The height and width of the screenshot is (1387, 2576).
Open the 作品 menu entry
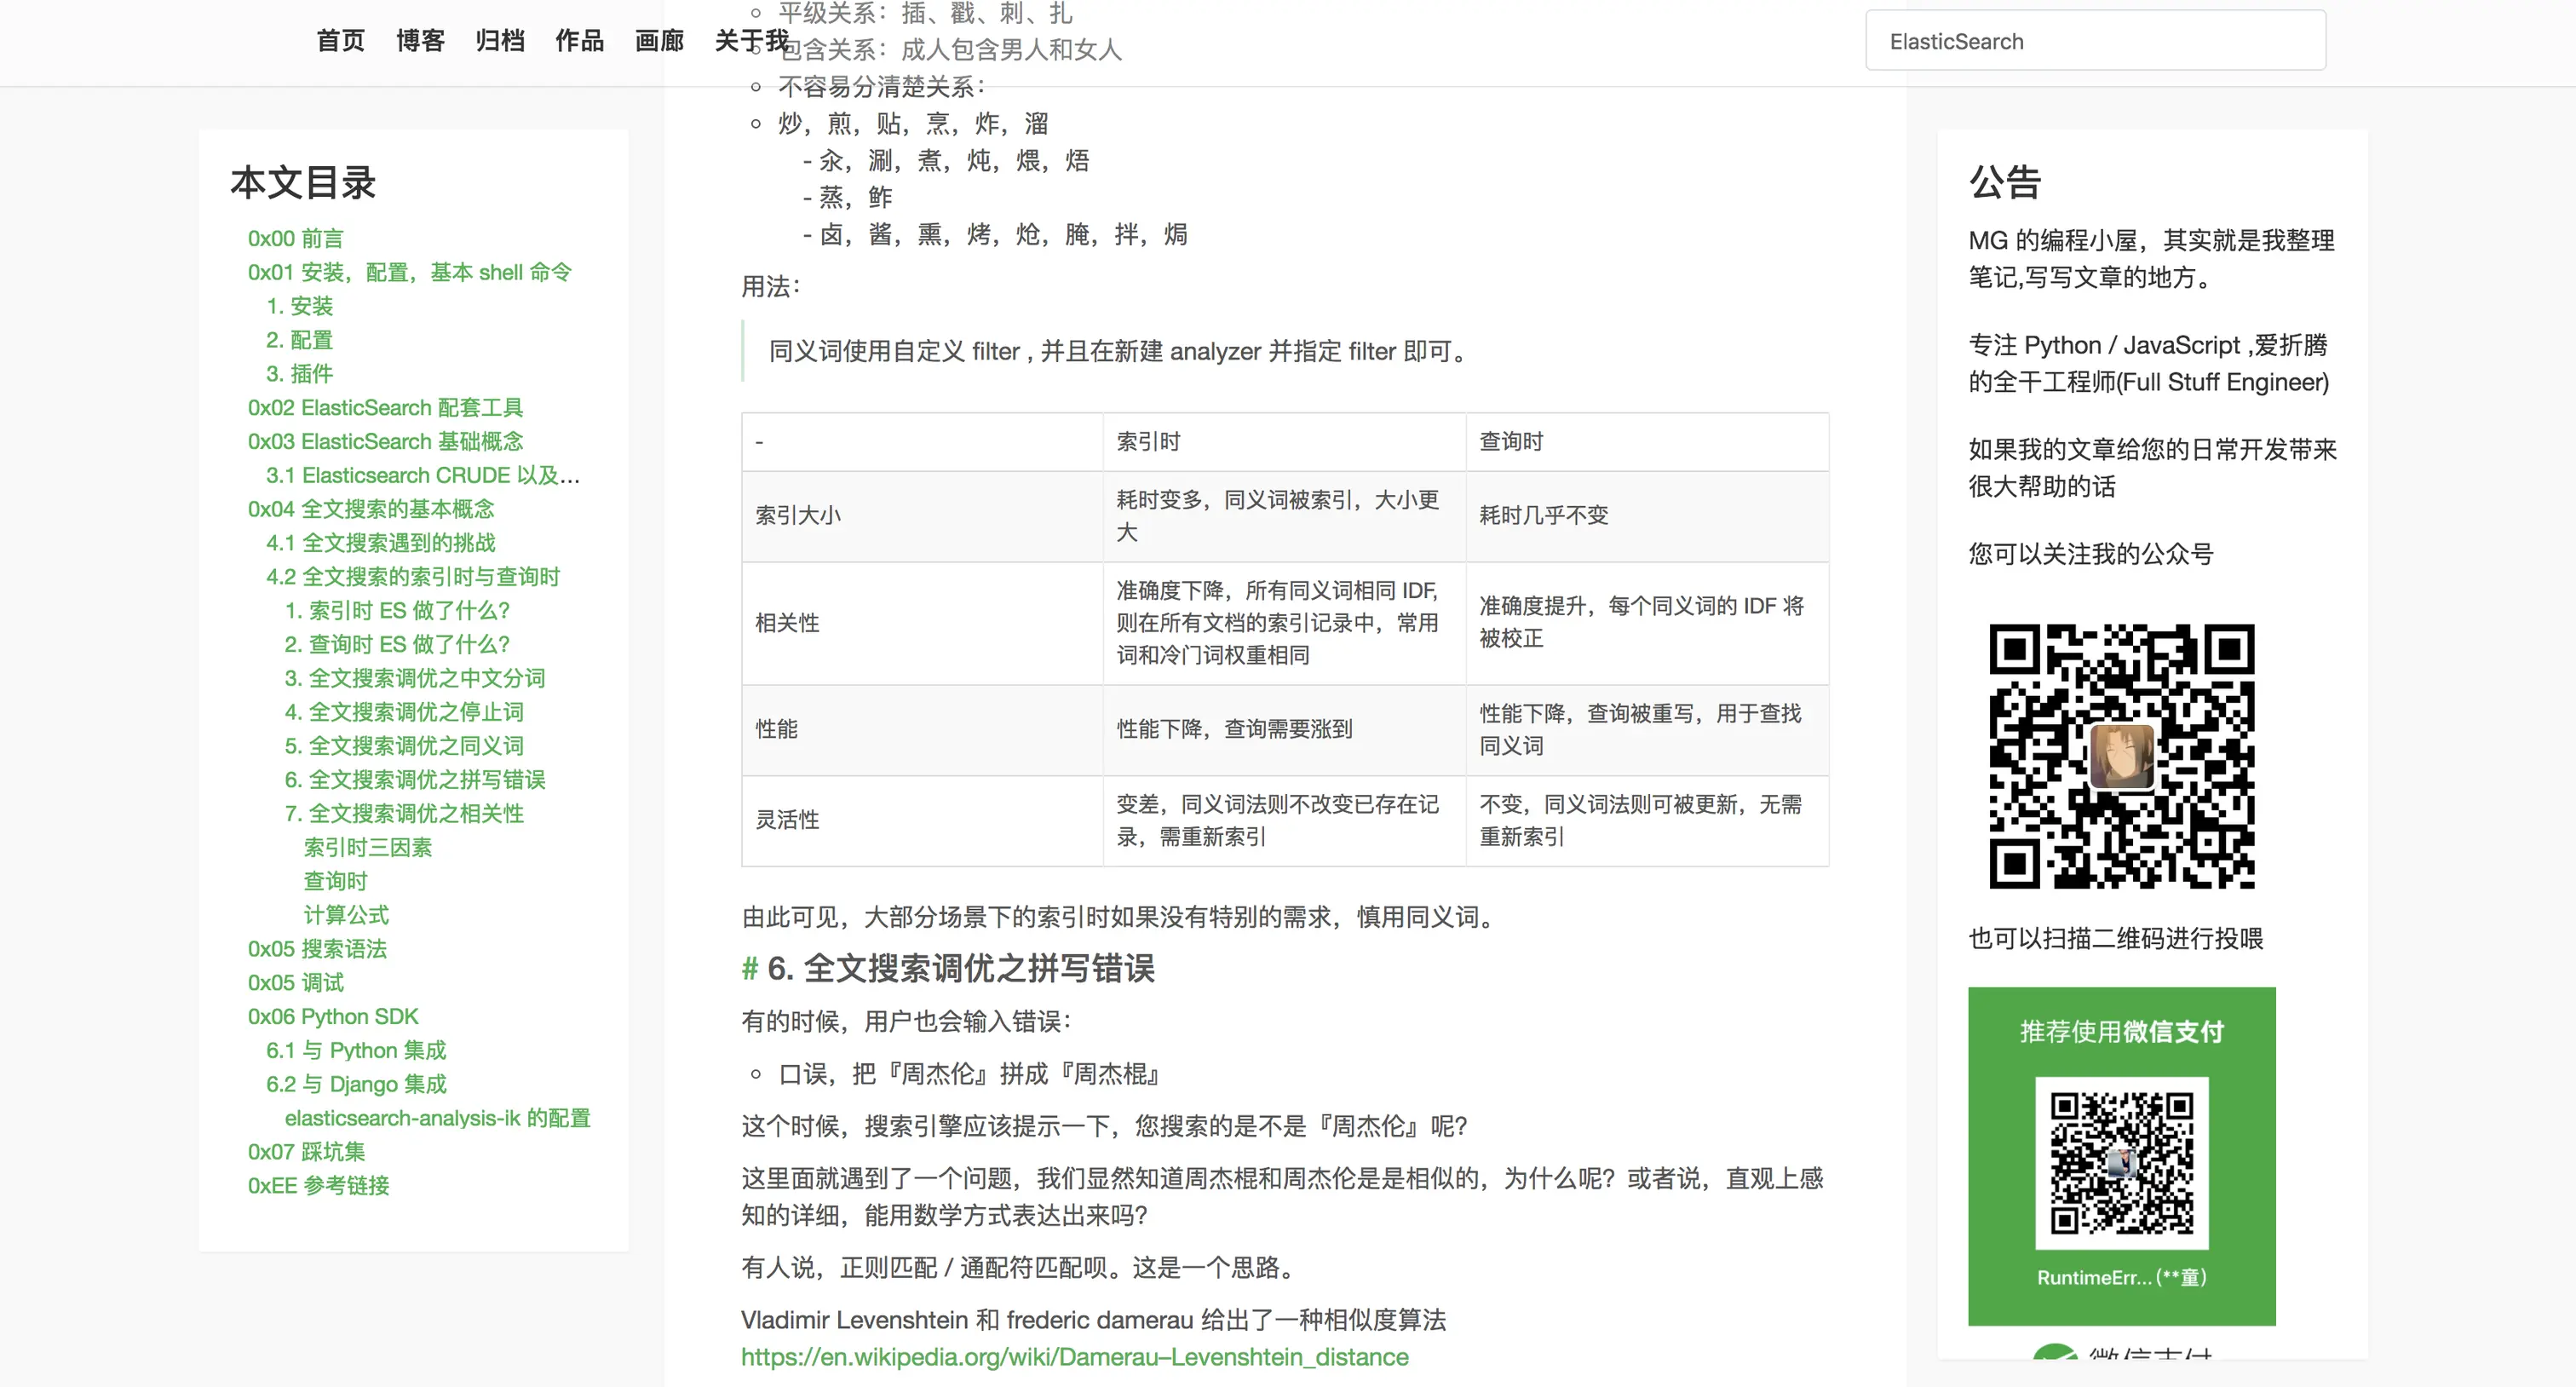tap(580, 41)
